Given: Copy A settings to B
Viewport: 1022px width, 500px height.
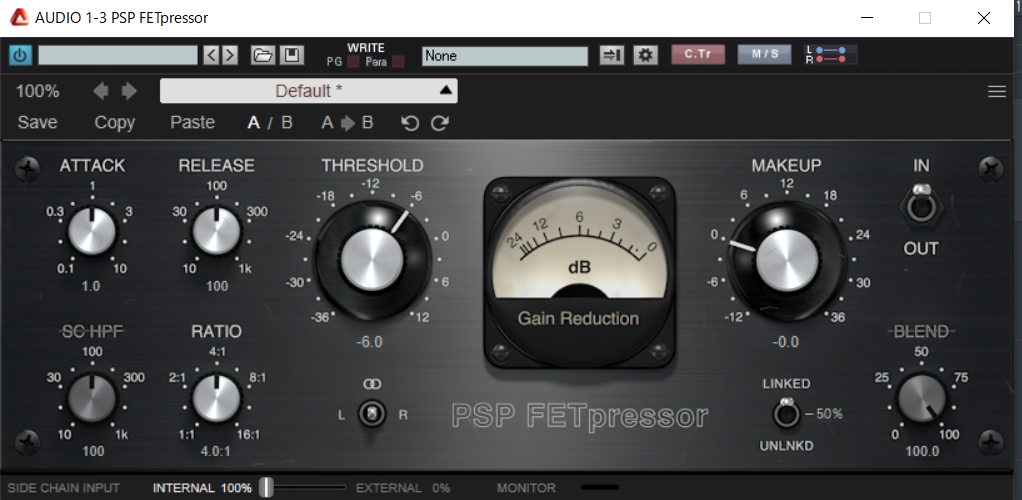Looking at the screenshot, I should (347, 123).
